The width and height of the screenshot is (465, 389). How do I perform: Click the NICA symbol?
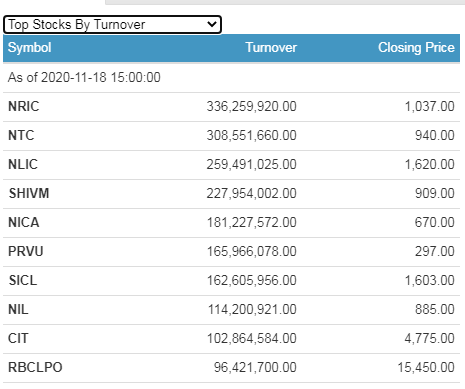coord(24,223)
